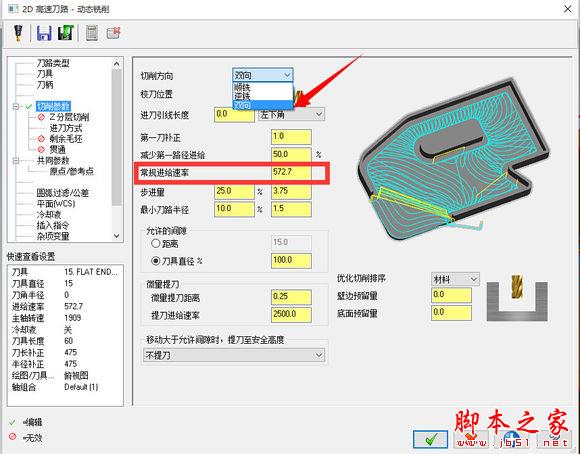Image resolution: width=580 pixels, height=454 pixels.
Task: Click the 刀具直径 % field showing 100.0
Action: (291, 260)
